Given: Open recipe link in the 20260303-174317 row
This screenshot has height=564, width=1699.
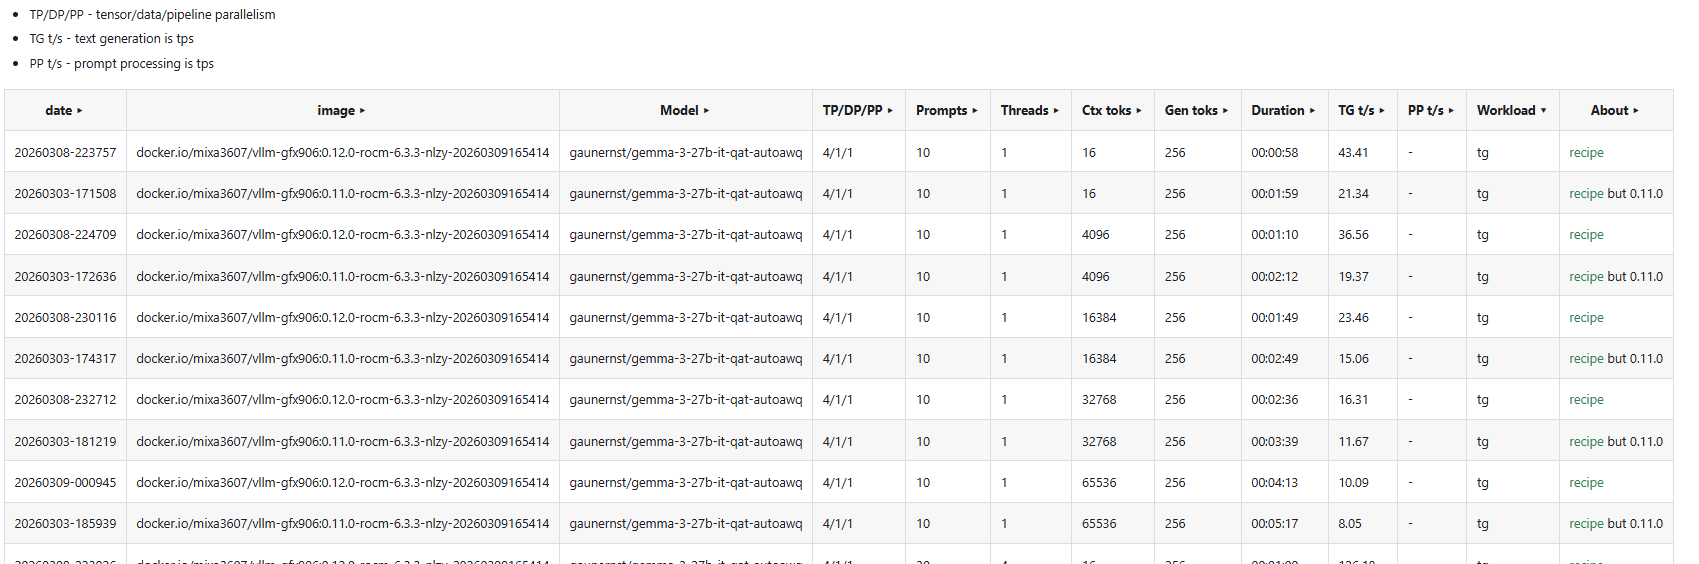Looking at the screenshot, I should tap(1586, 359).
